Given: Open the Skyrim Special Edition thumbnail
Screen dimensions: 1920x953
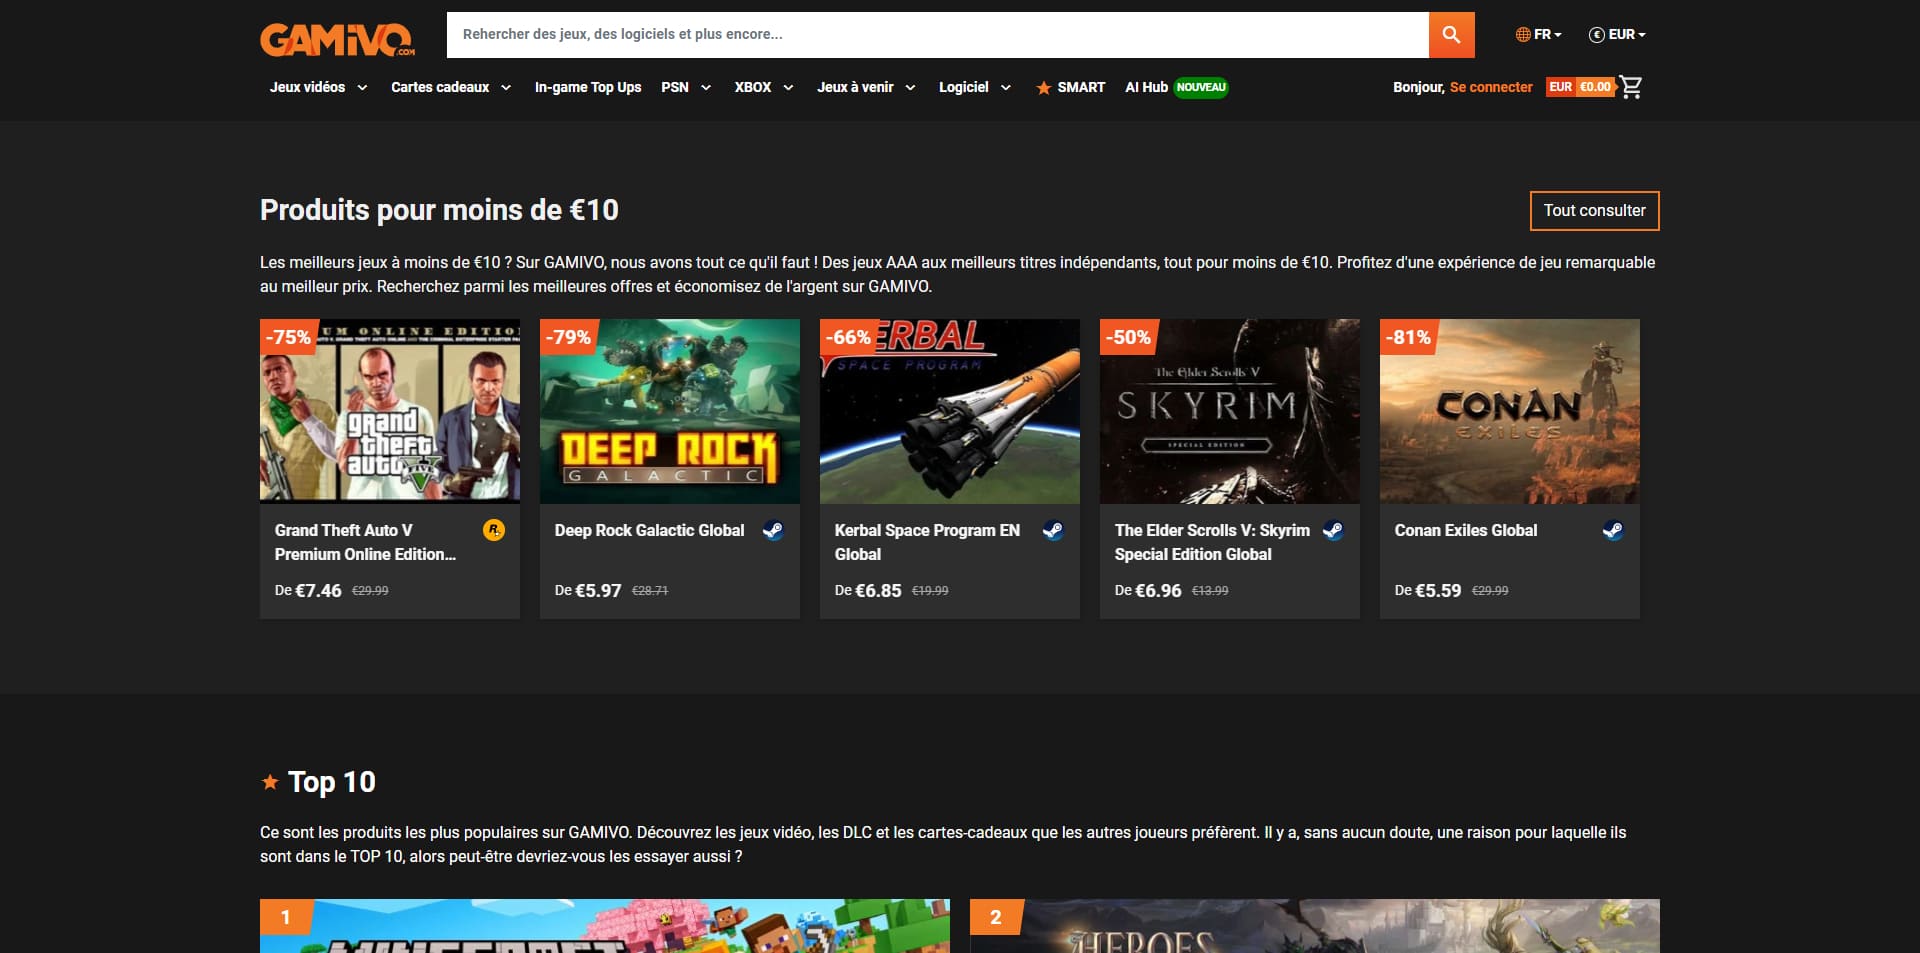Looking at the screenshot, I should tap(1230, 411).
